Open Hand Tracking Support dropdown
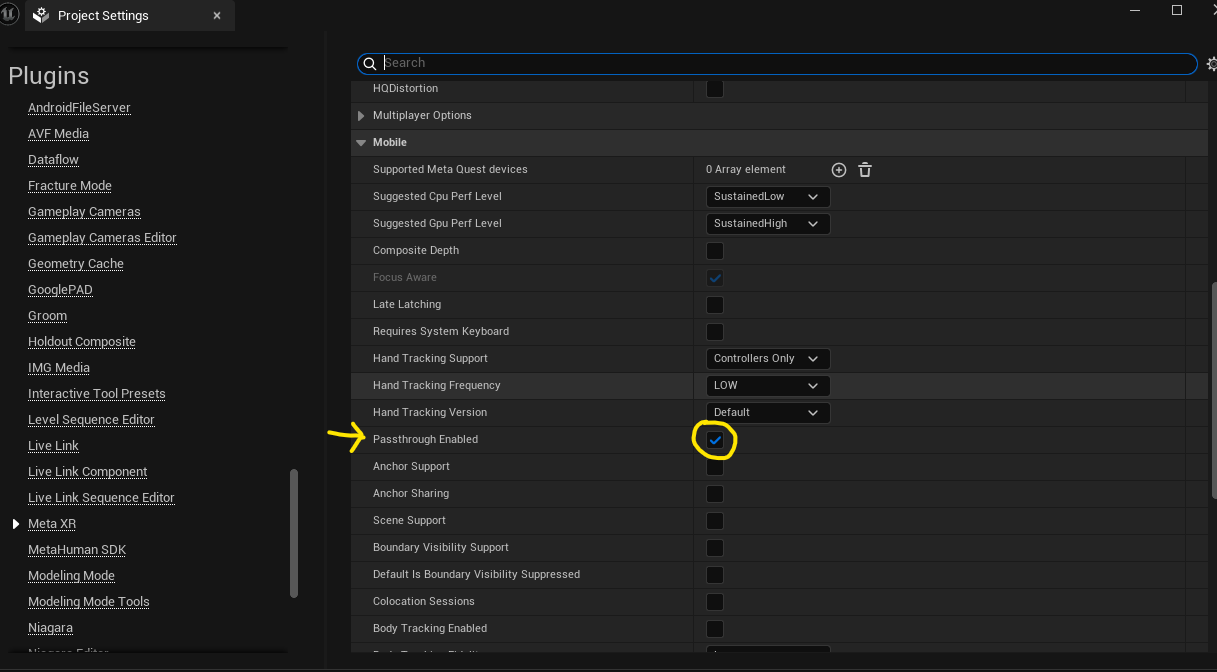Viewport: 1217px width, 672px height. pos(767,359)
